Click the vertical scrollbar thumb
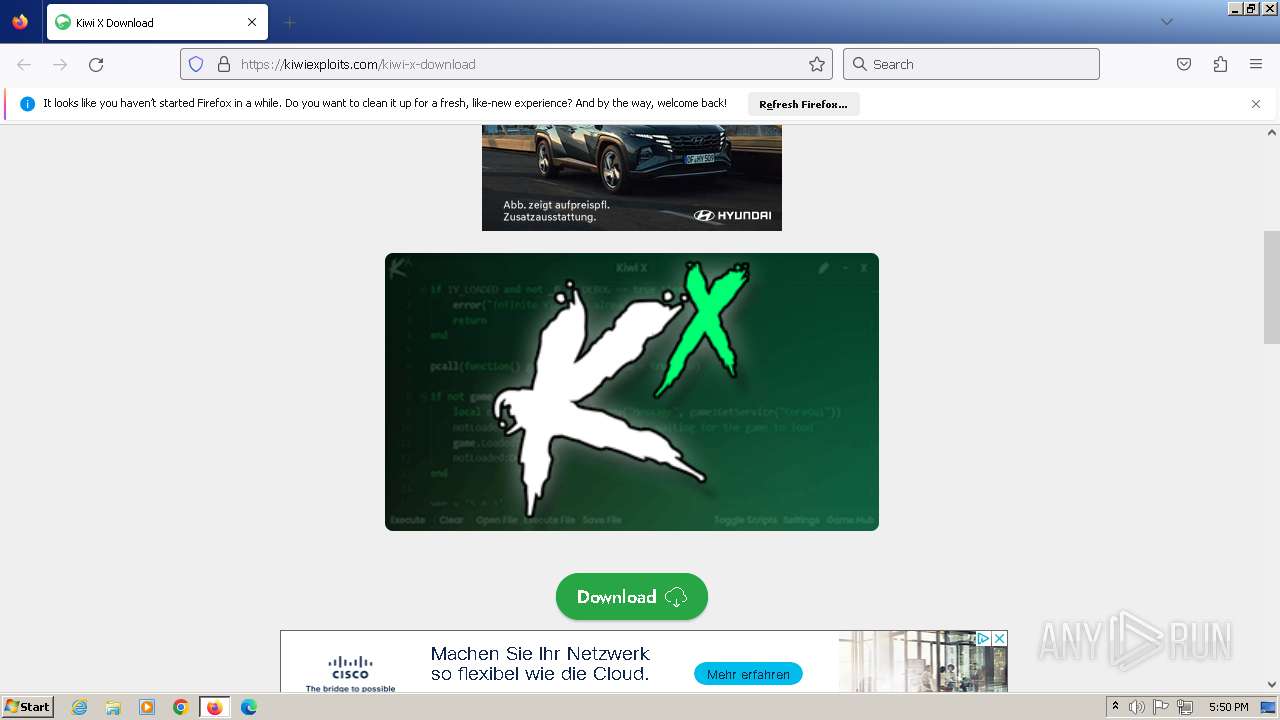Image resolution: width=1280 pixels, height=720 pixels. (x=1272, y=287)
